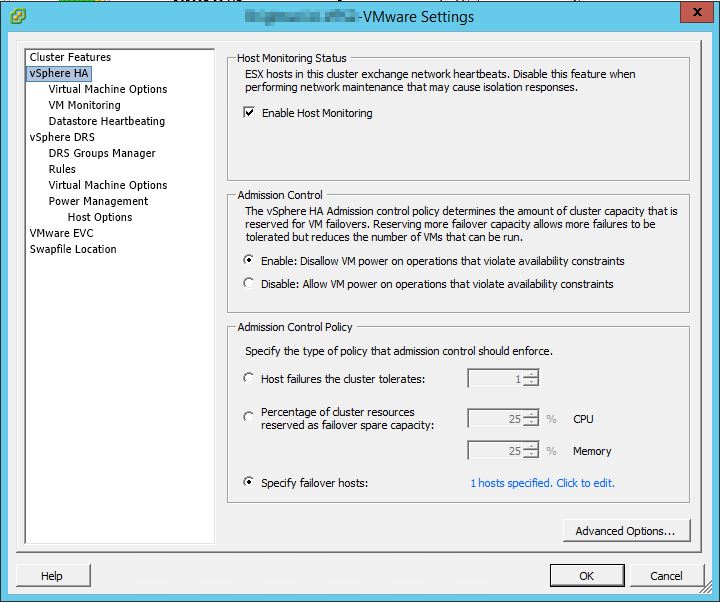Open Virtual Machine Options under vSphere HA
Screen dimensions: 720x603
pos(108,89)
